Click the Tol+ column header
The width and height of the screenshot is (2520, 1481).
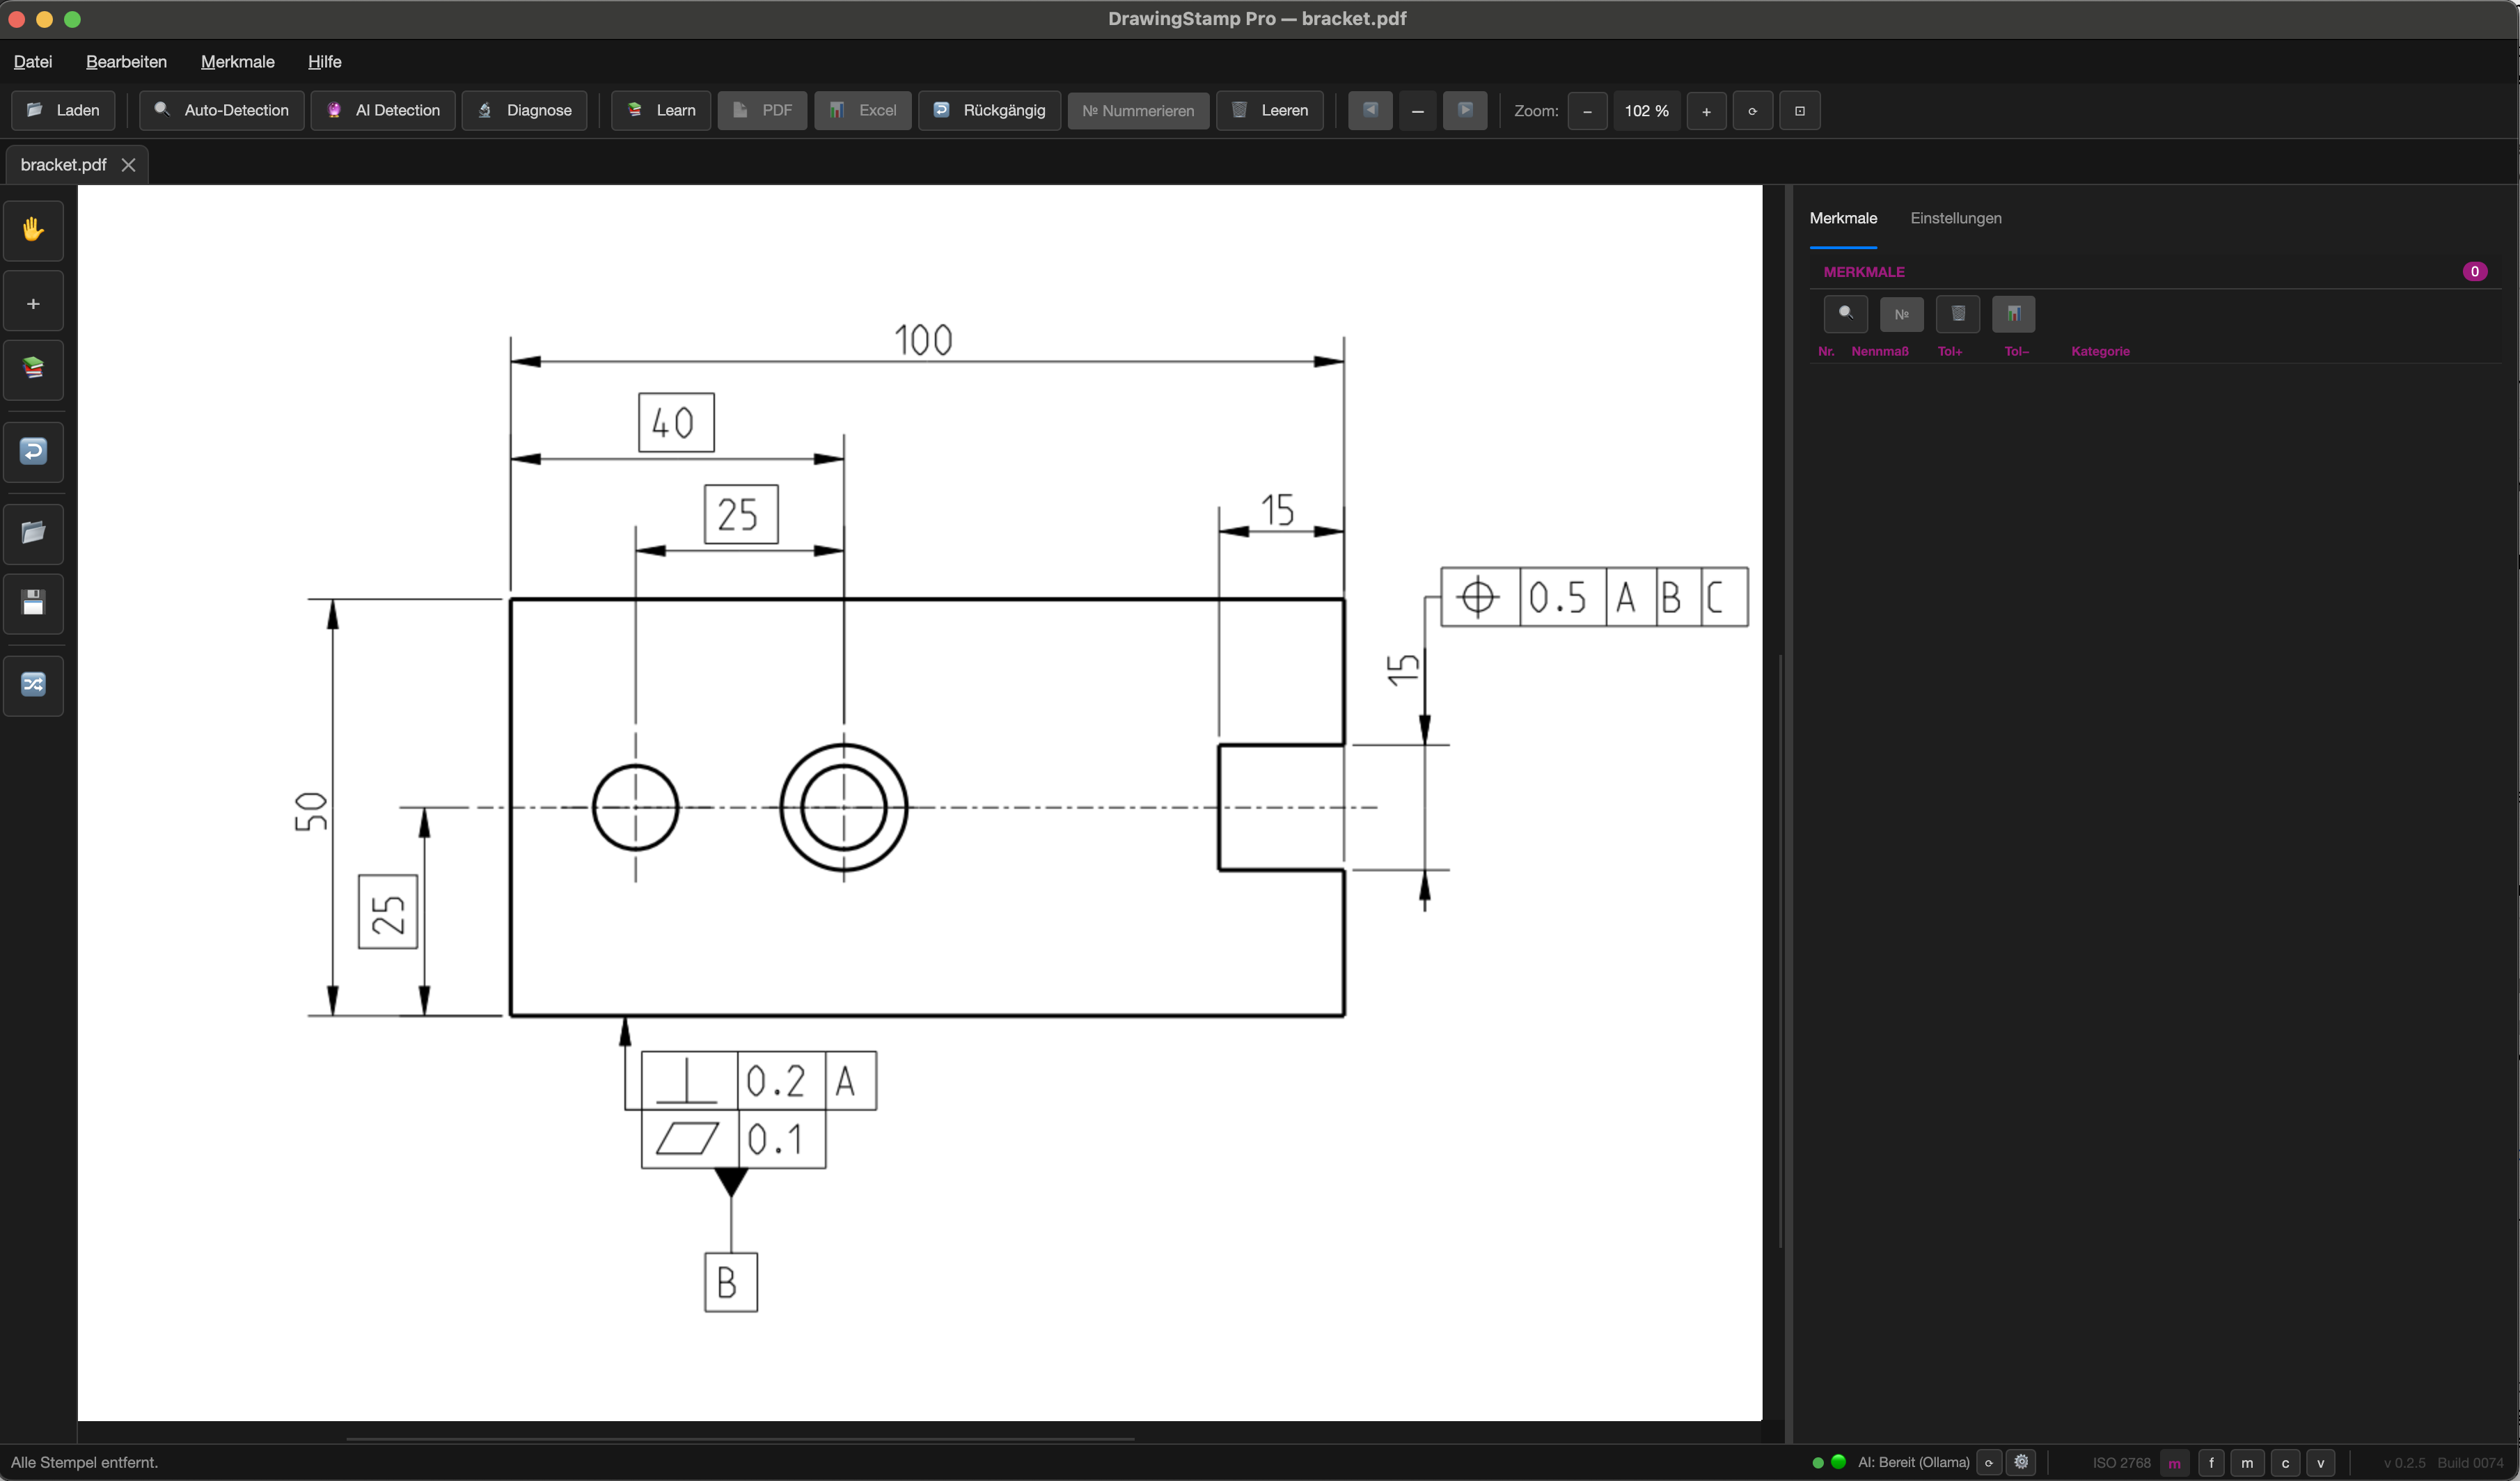click(x=1950, y=351)
